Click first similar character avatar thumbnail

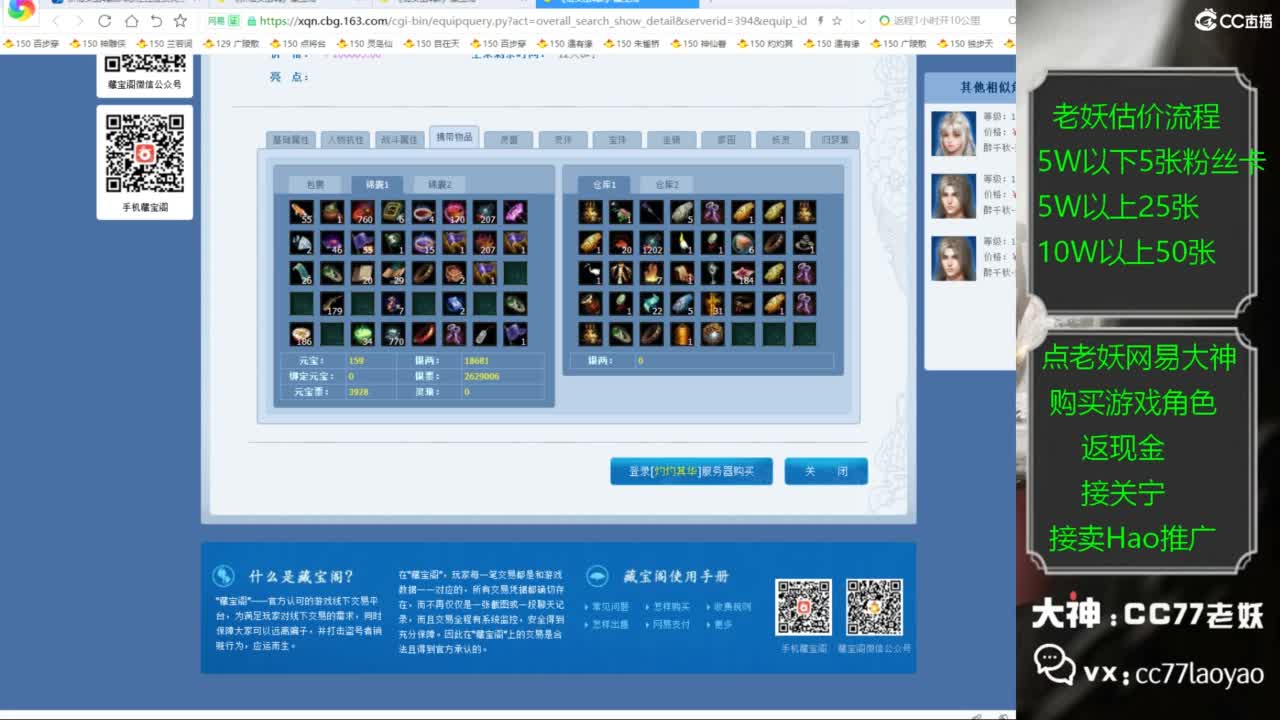(x=953, y=133)
